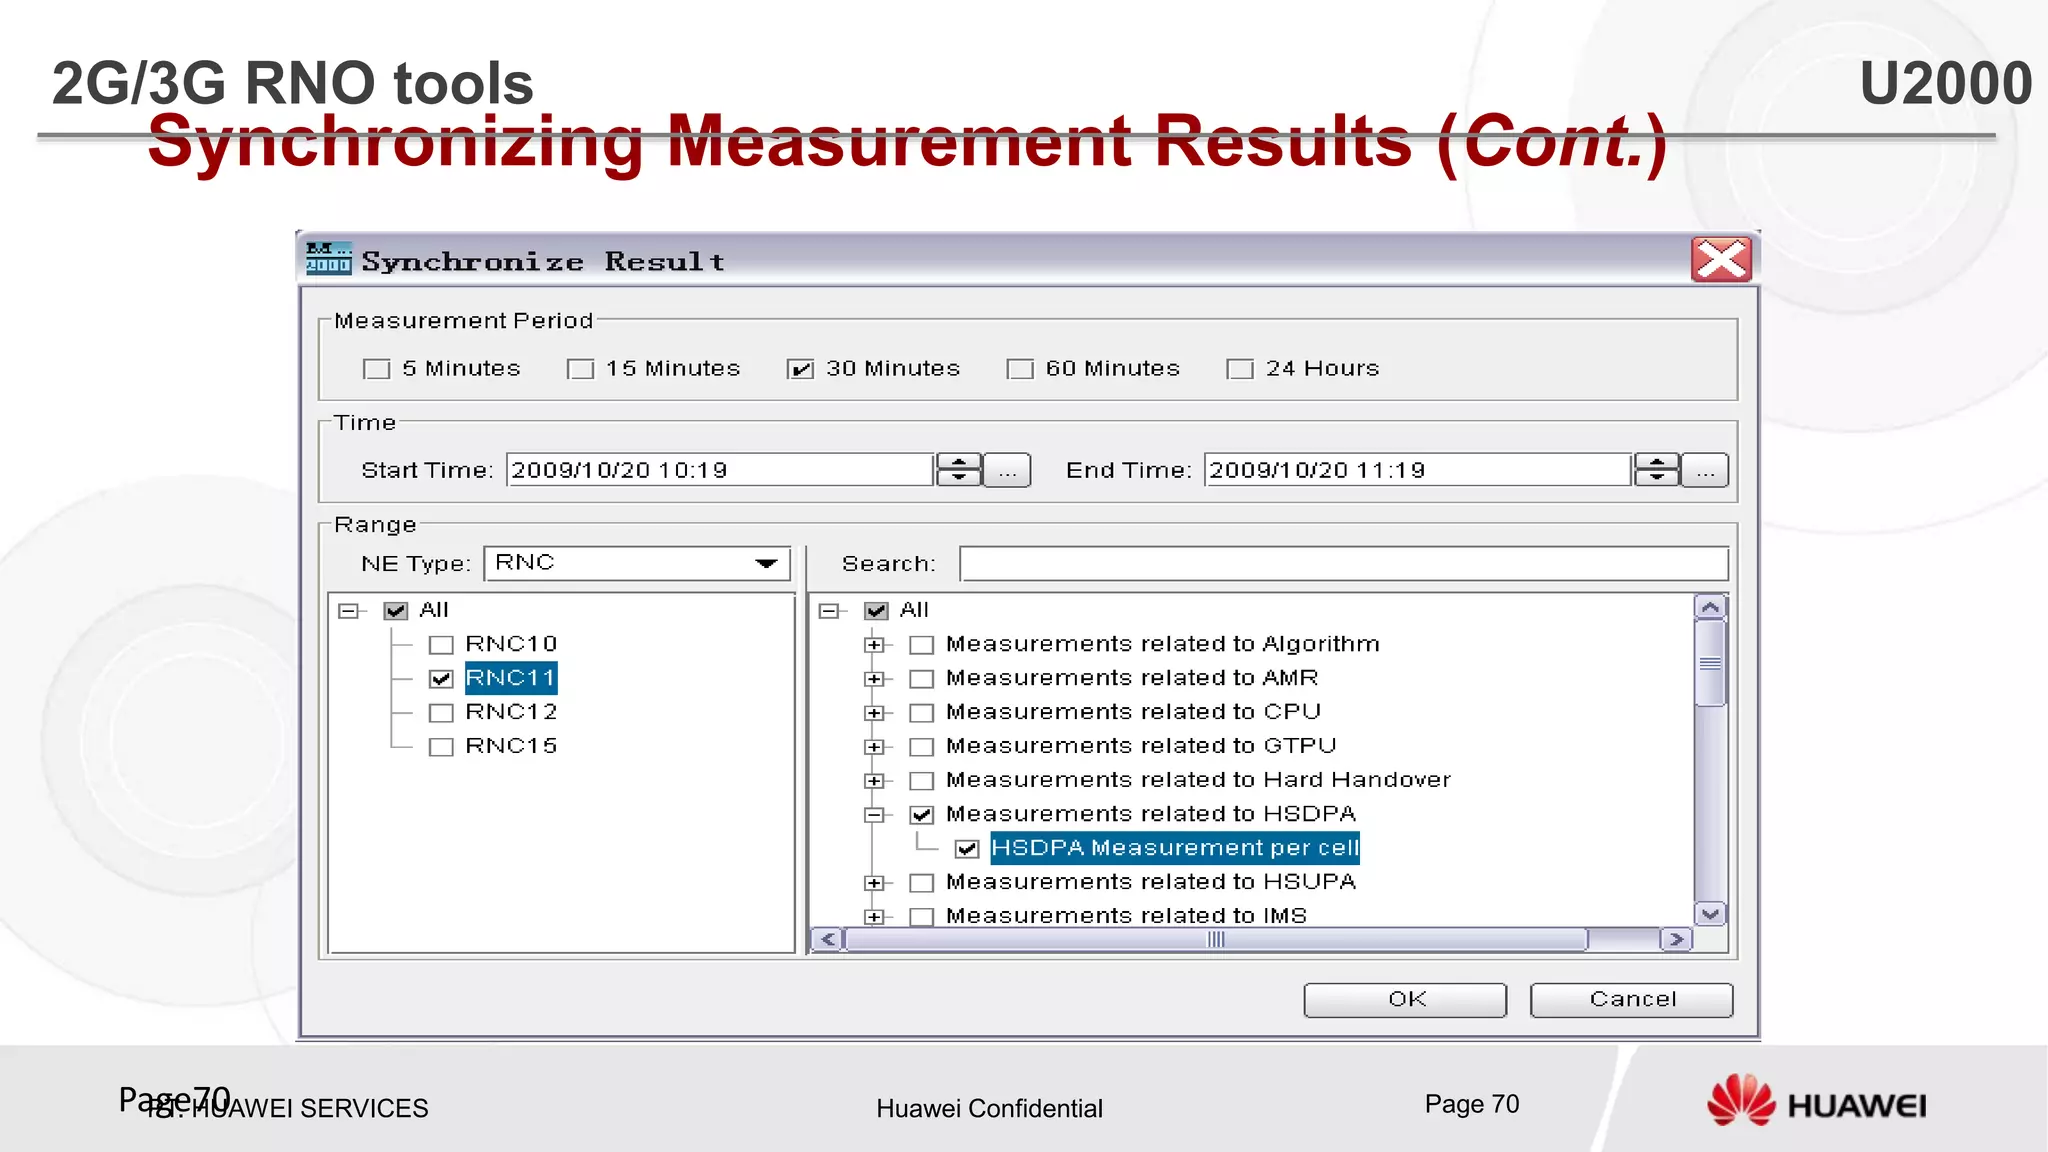Uncheck HSDPA Measurement per cell checkbox

(x=967, y=849)
